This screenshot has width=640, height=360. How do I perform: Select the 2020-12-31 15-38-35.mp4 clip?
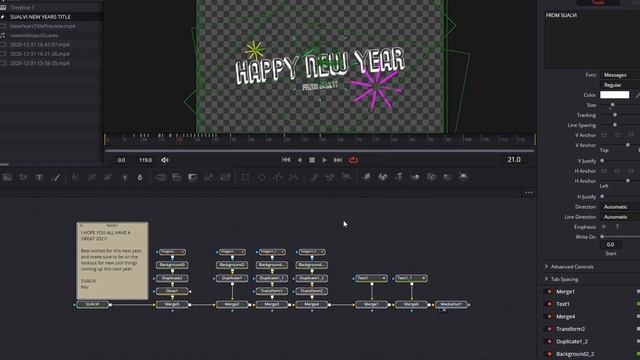pos(40,63)
